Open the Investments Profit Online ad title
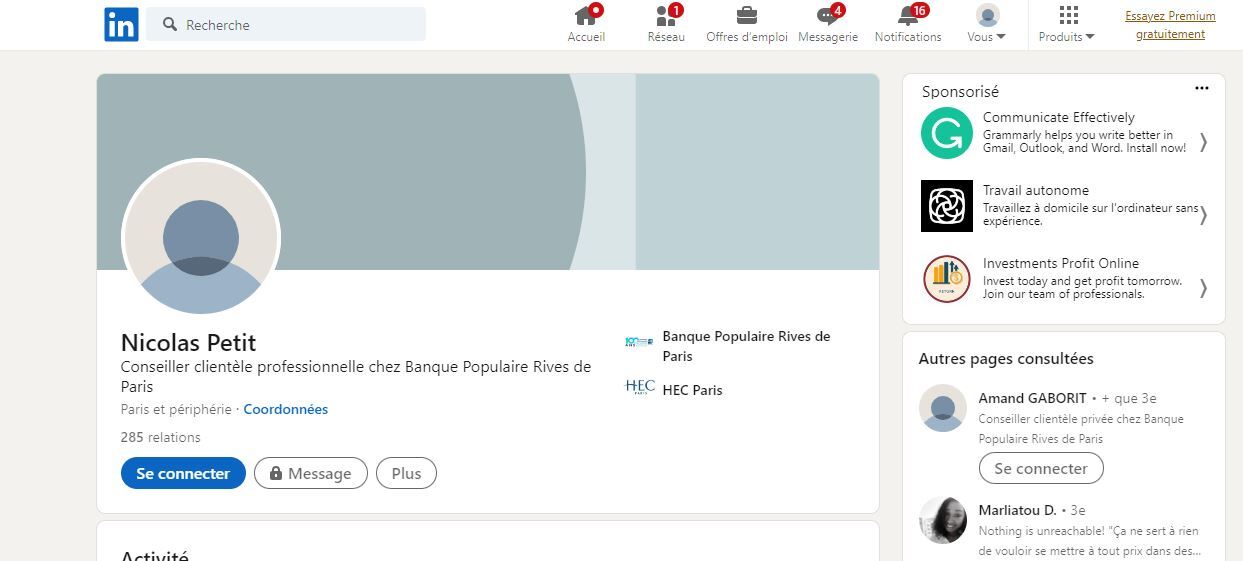Screen dimensions: 1243x561 pyautogui.click(x=1061, y=263)
